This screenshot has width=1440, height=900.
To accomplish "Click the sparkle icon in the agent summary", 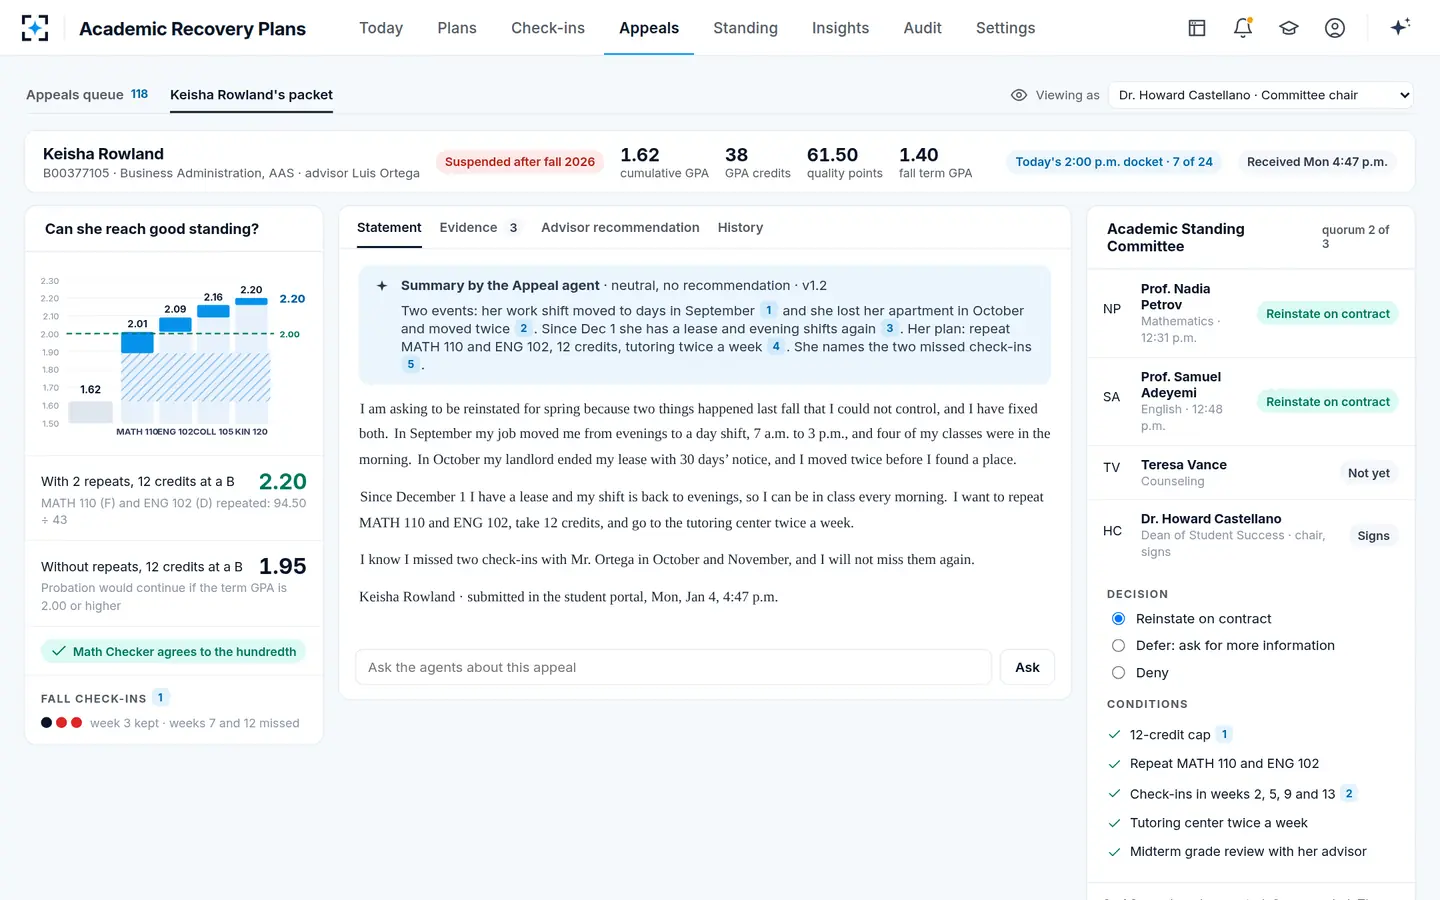I will point(381,286).
